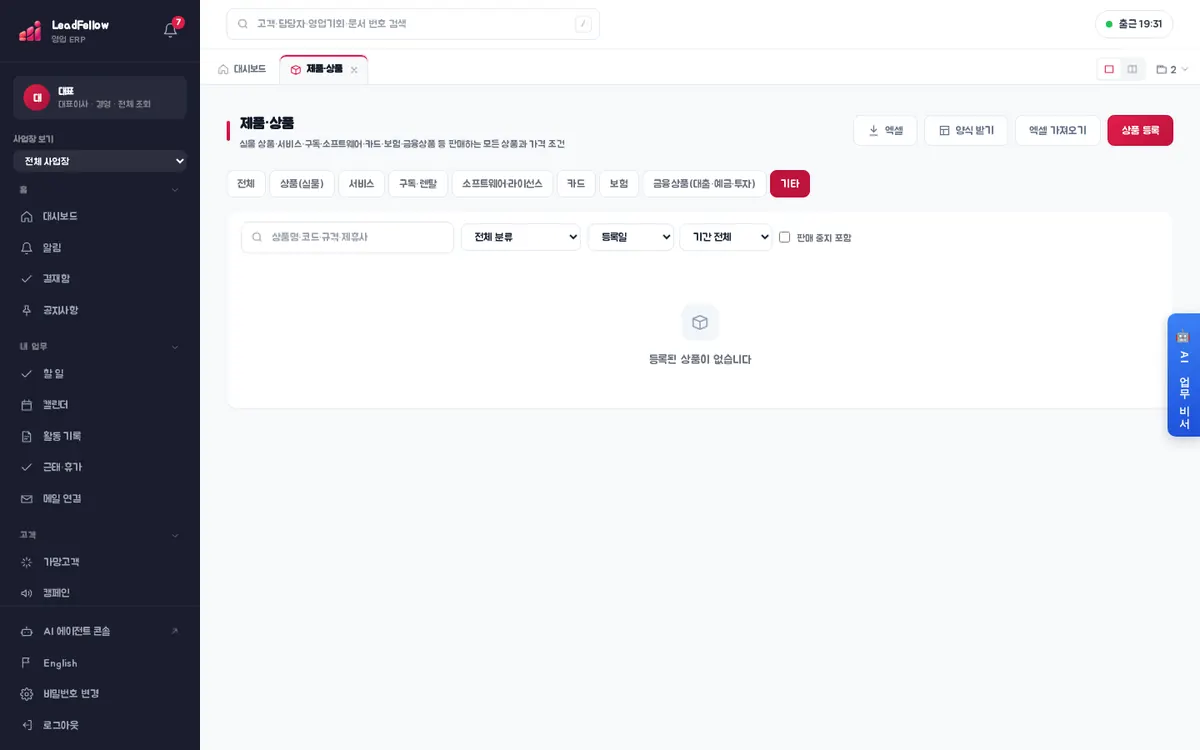Expand the open tabs folder count dropdown
The height and width of the screenshot is (750, 1200).
[1172, 69]
